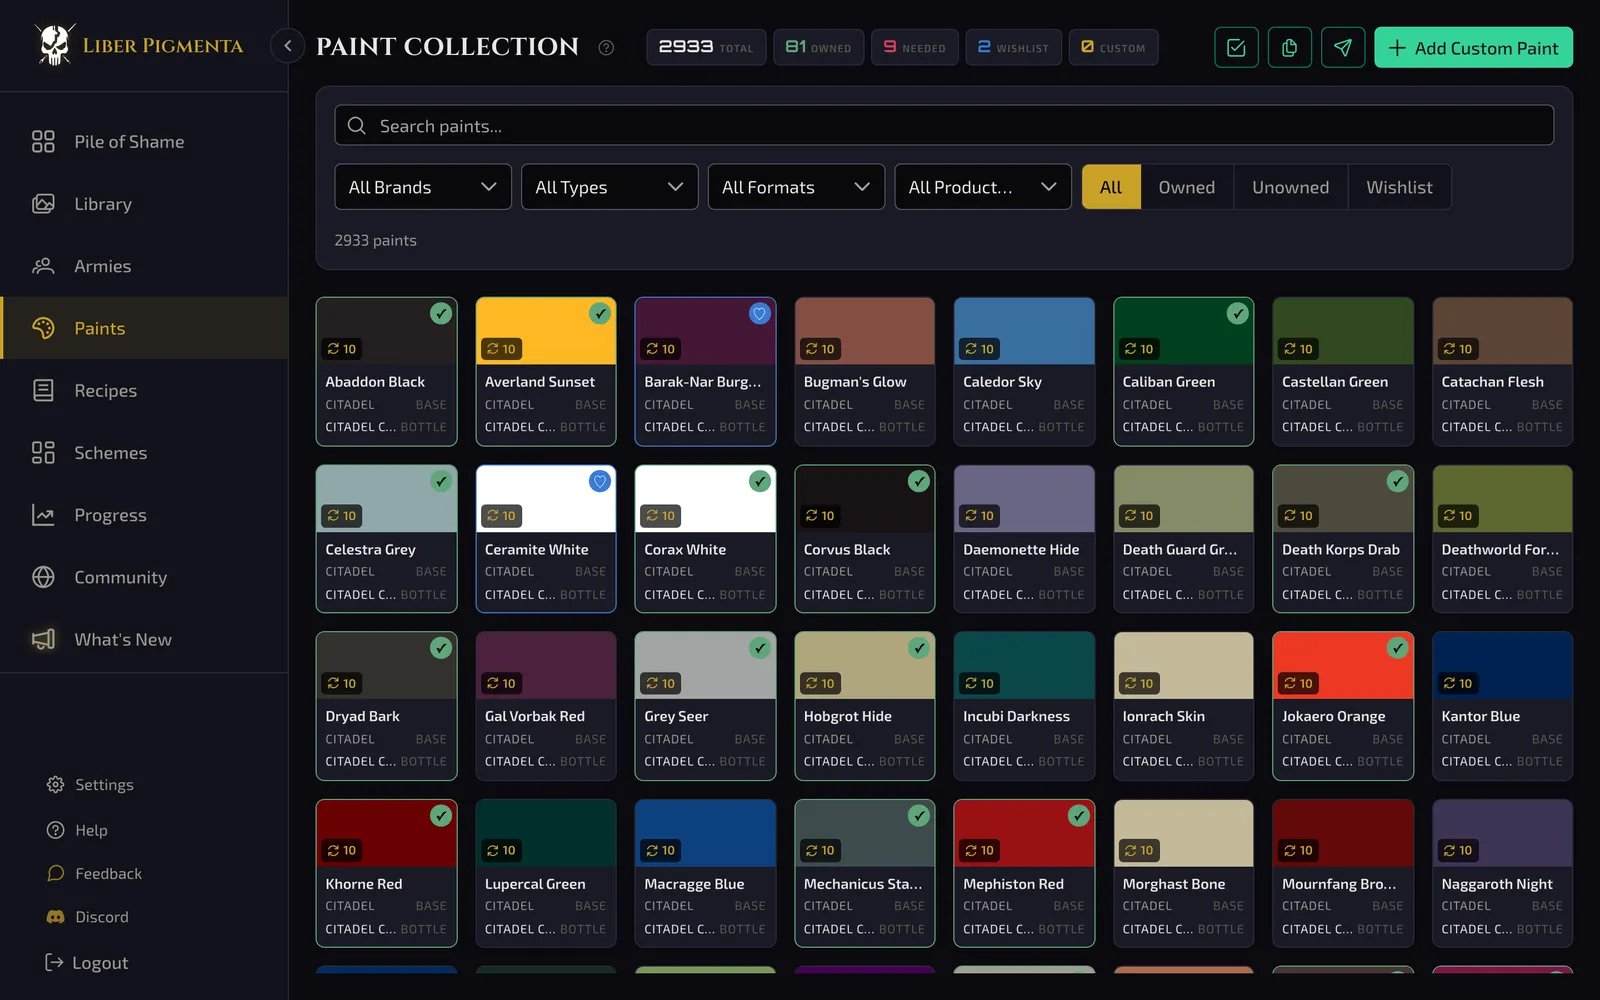Open Pile of Shame sidebar icon

tap(43, 142)
